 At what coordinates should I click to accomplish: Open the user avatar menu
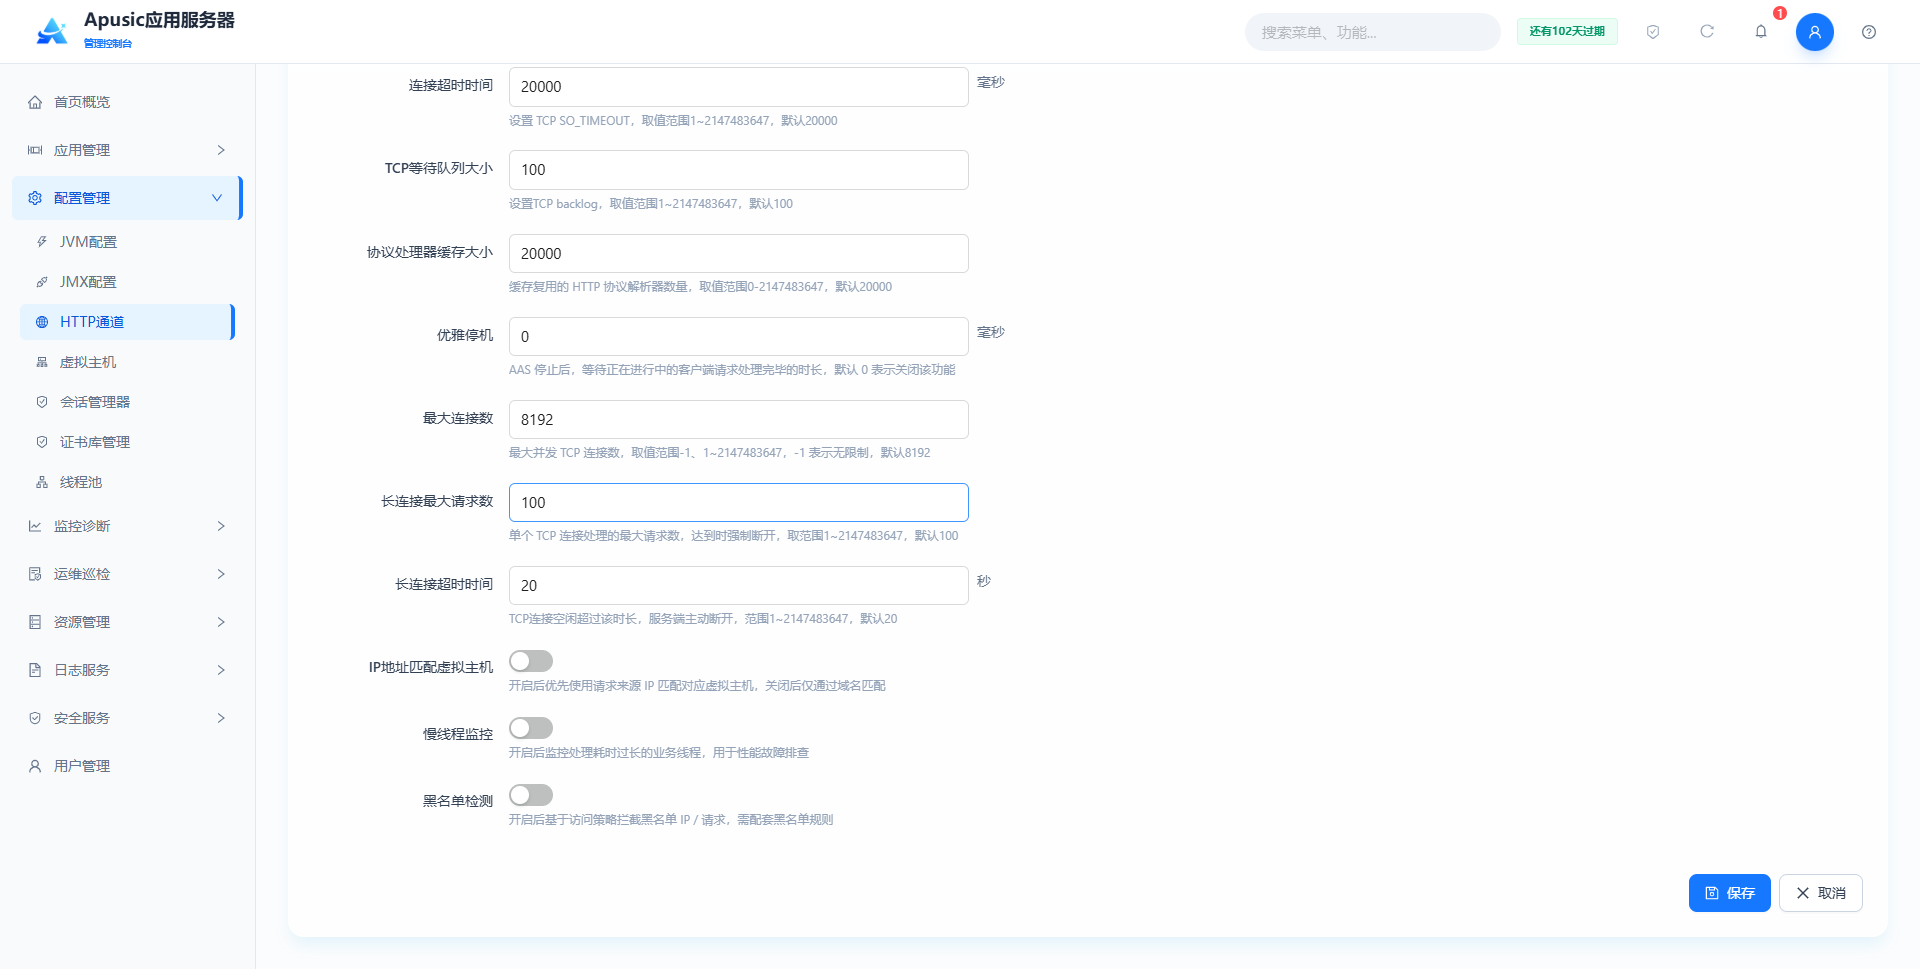(x=1815, y=32)
